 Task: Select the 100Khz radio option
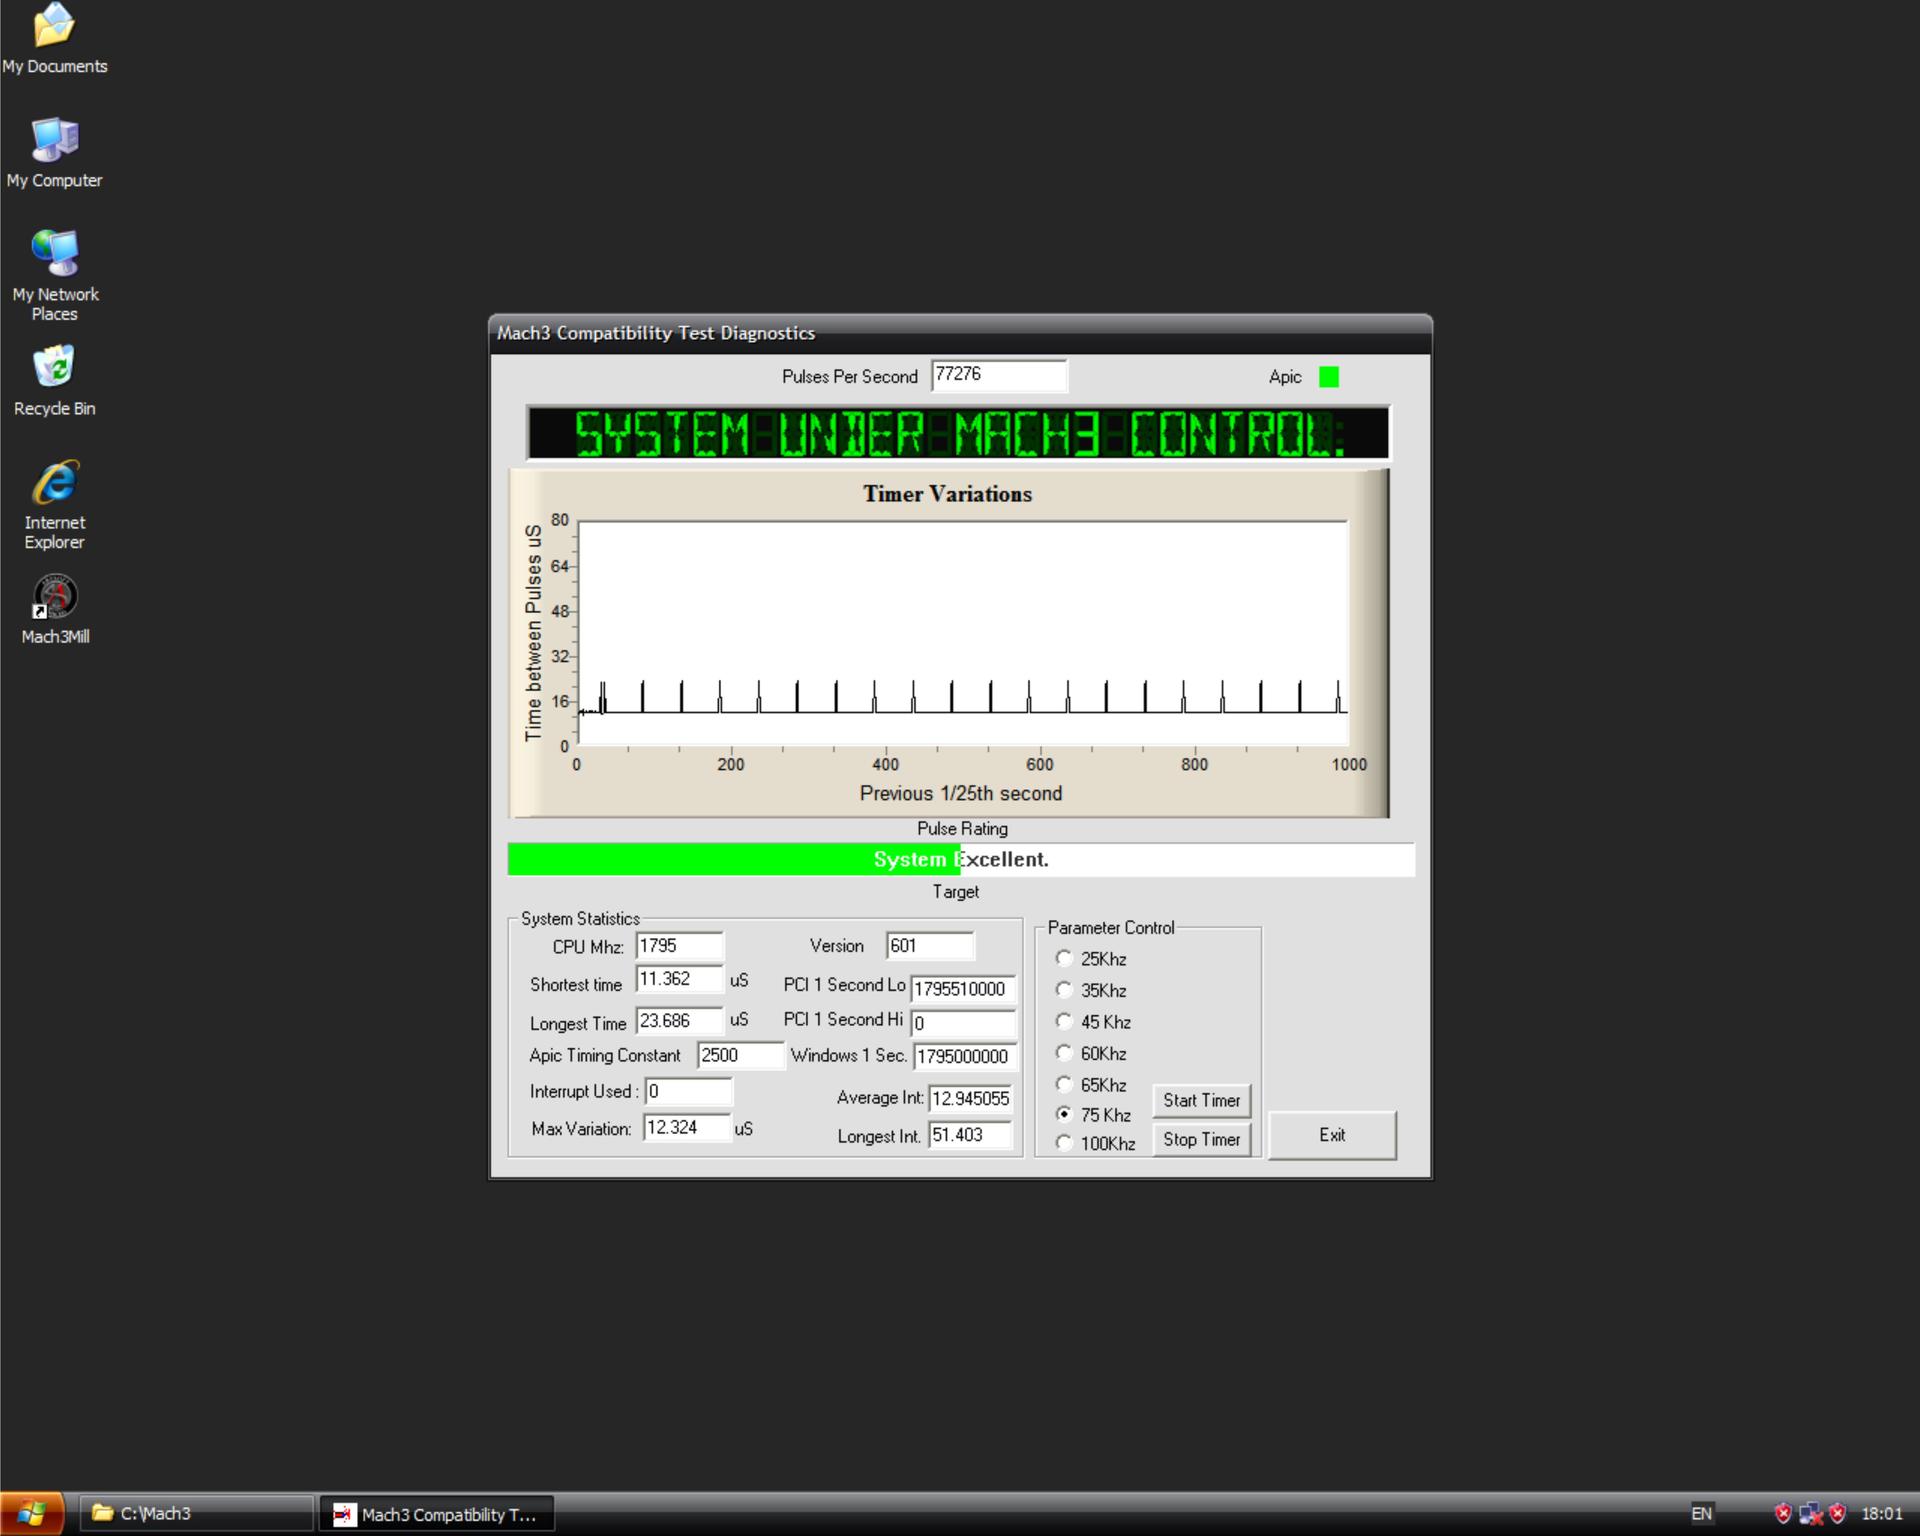click(x=1064, y=1142)
